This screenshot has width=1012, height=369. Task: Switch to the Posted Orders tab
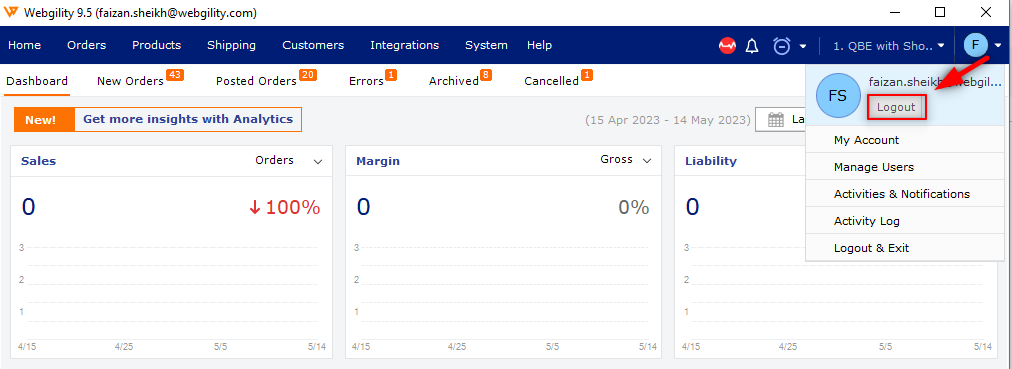(x=256, y=81)
